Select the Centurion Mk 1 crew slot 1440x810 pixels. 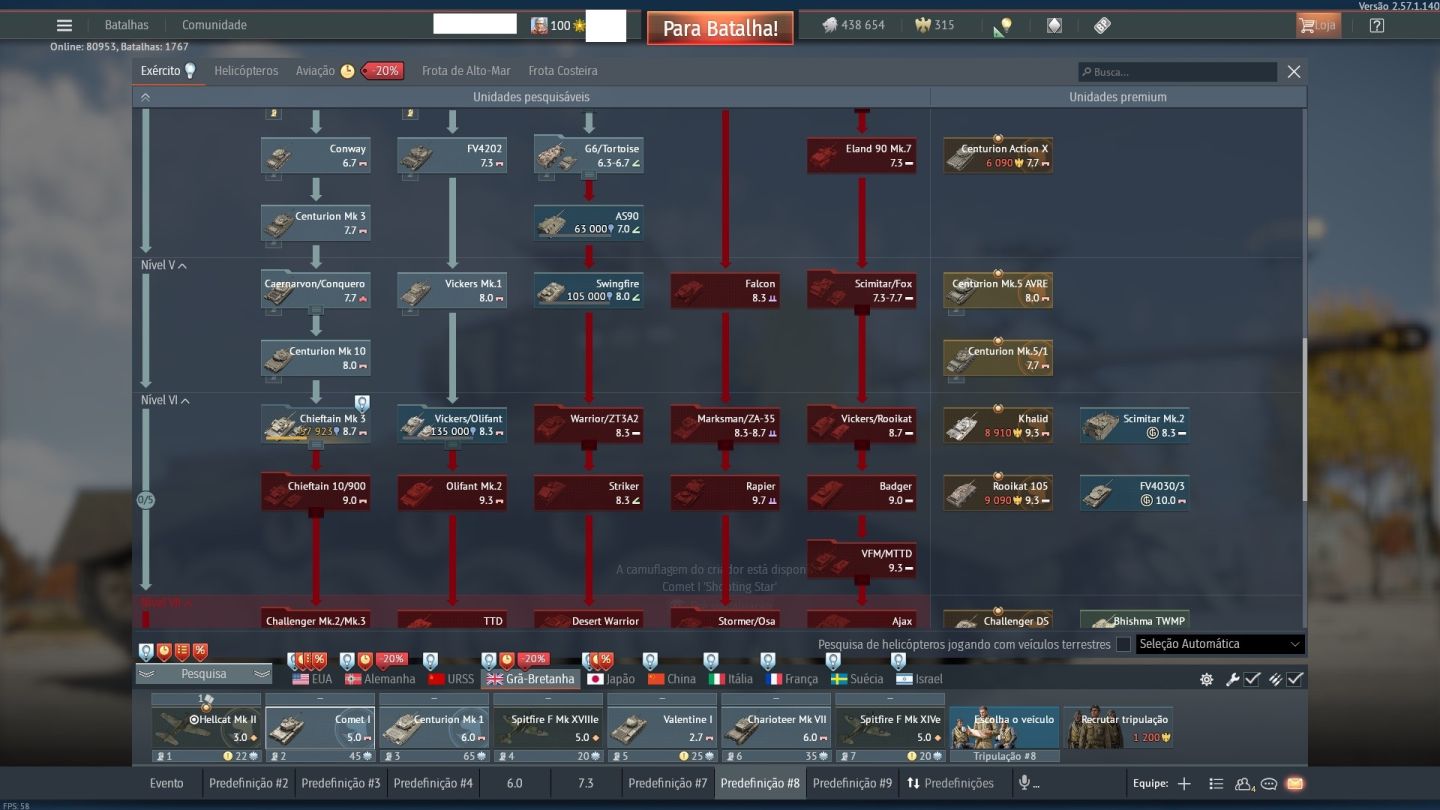tap(434, 728)
